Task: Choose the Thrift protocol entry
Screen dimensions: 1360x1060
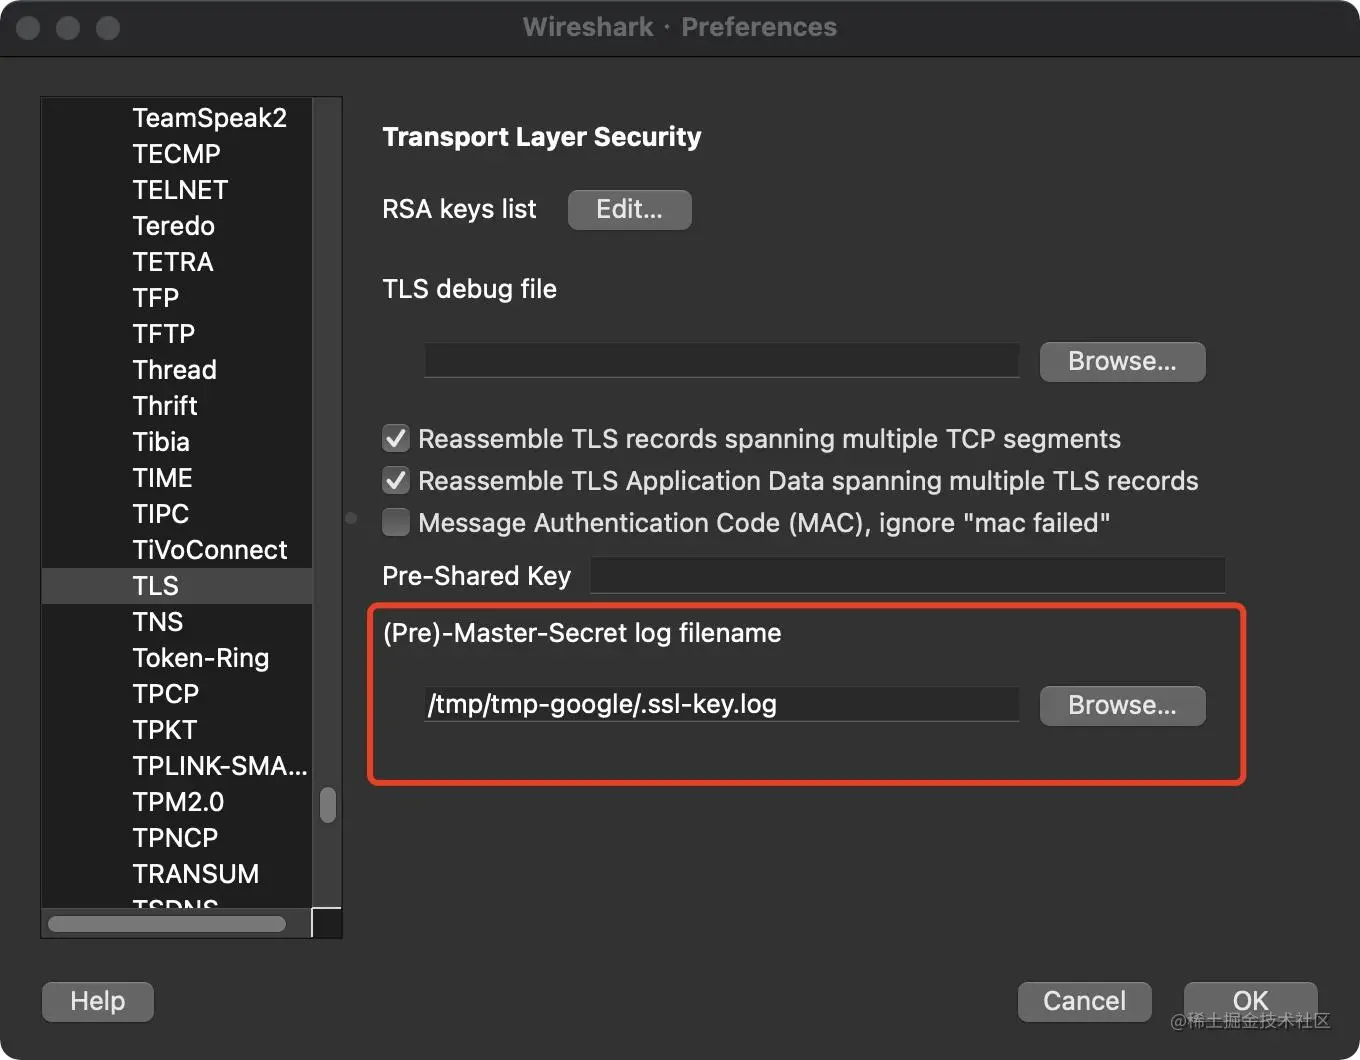Action: coord(177,406)
